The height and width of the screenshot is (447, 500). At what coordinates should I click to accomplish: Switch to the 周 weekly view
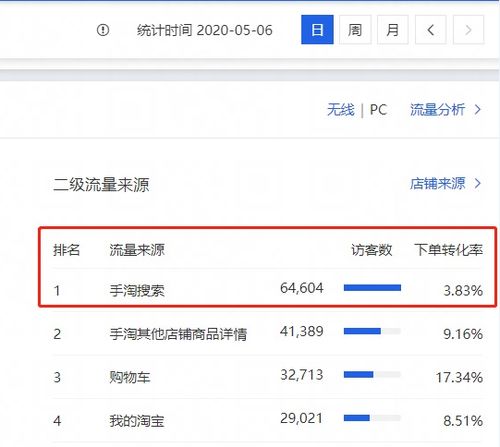[355, 30]
